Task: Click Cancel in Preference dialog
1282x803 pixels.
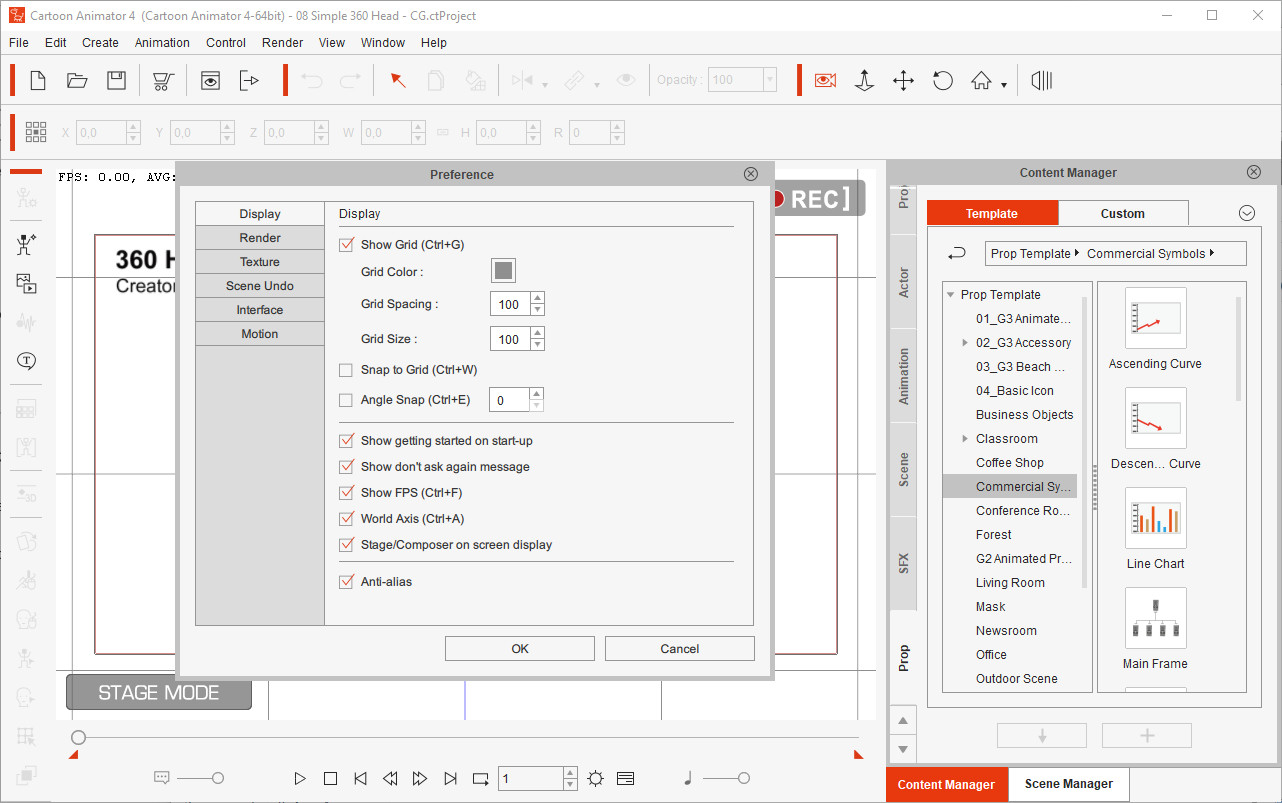Action: pyautogui.click(x=679, y=649)
